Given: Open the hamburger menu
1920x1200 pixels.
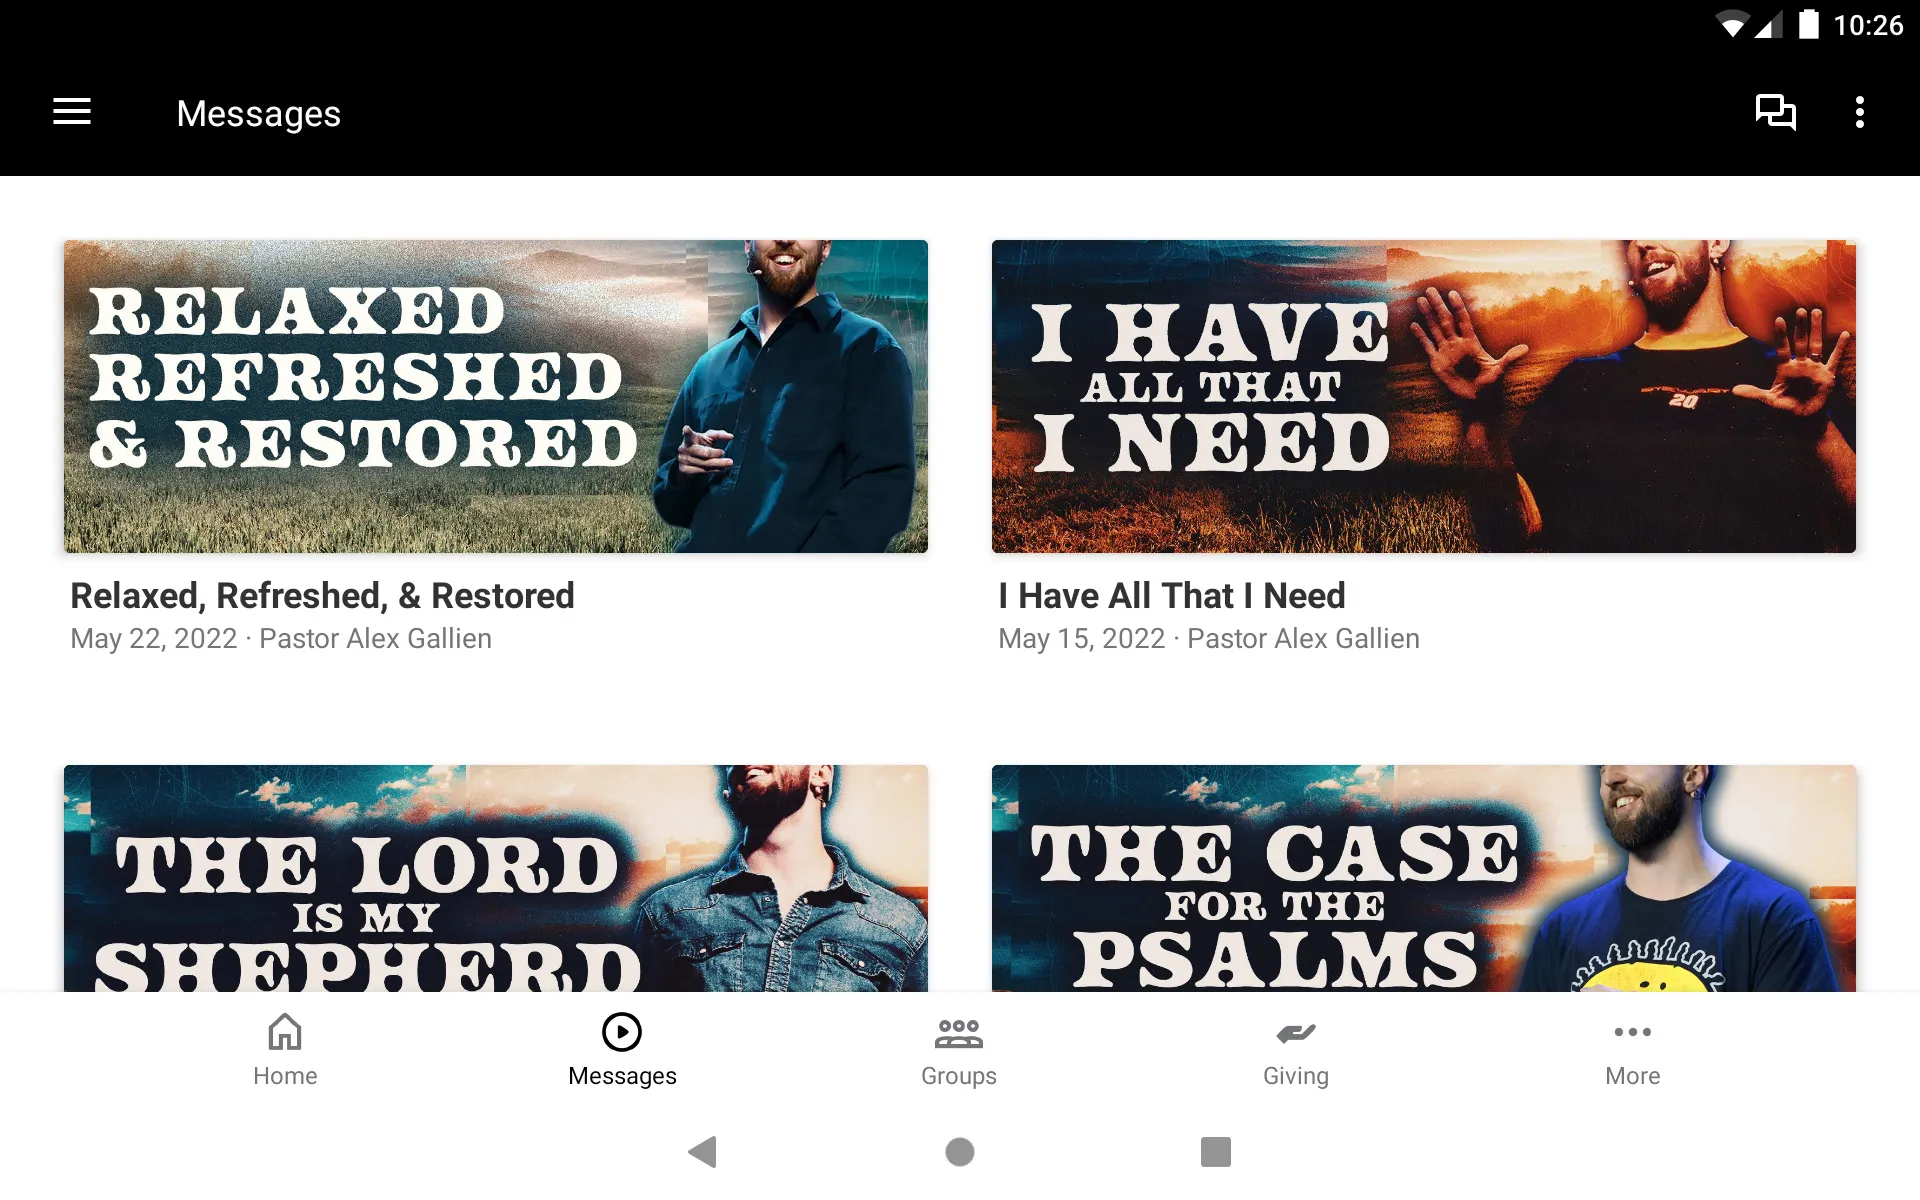Looking at the screenshot, I should point(72,113).
